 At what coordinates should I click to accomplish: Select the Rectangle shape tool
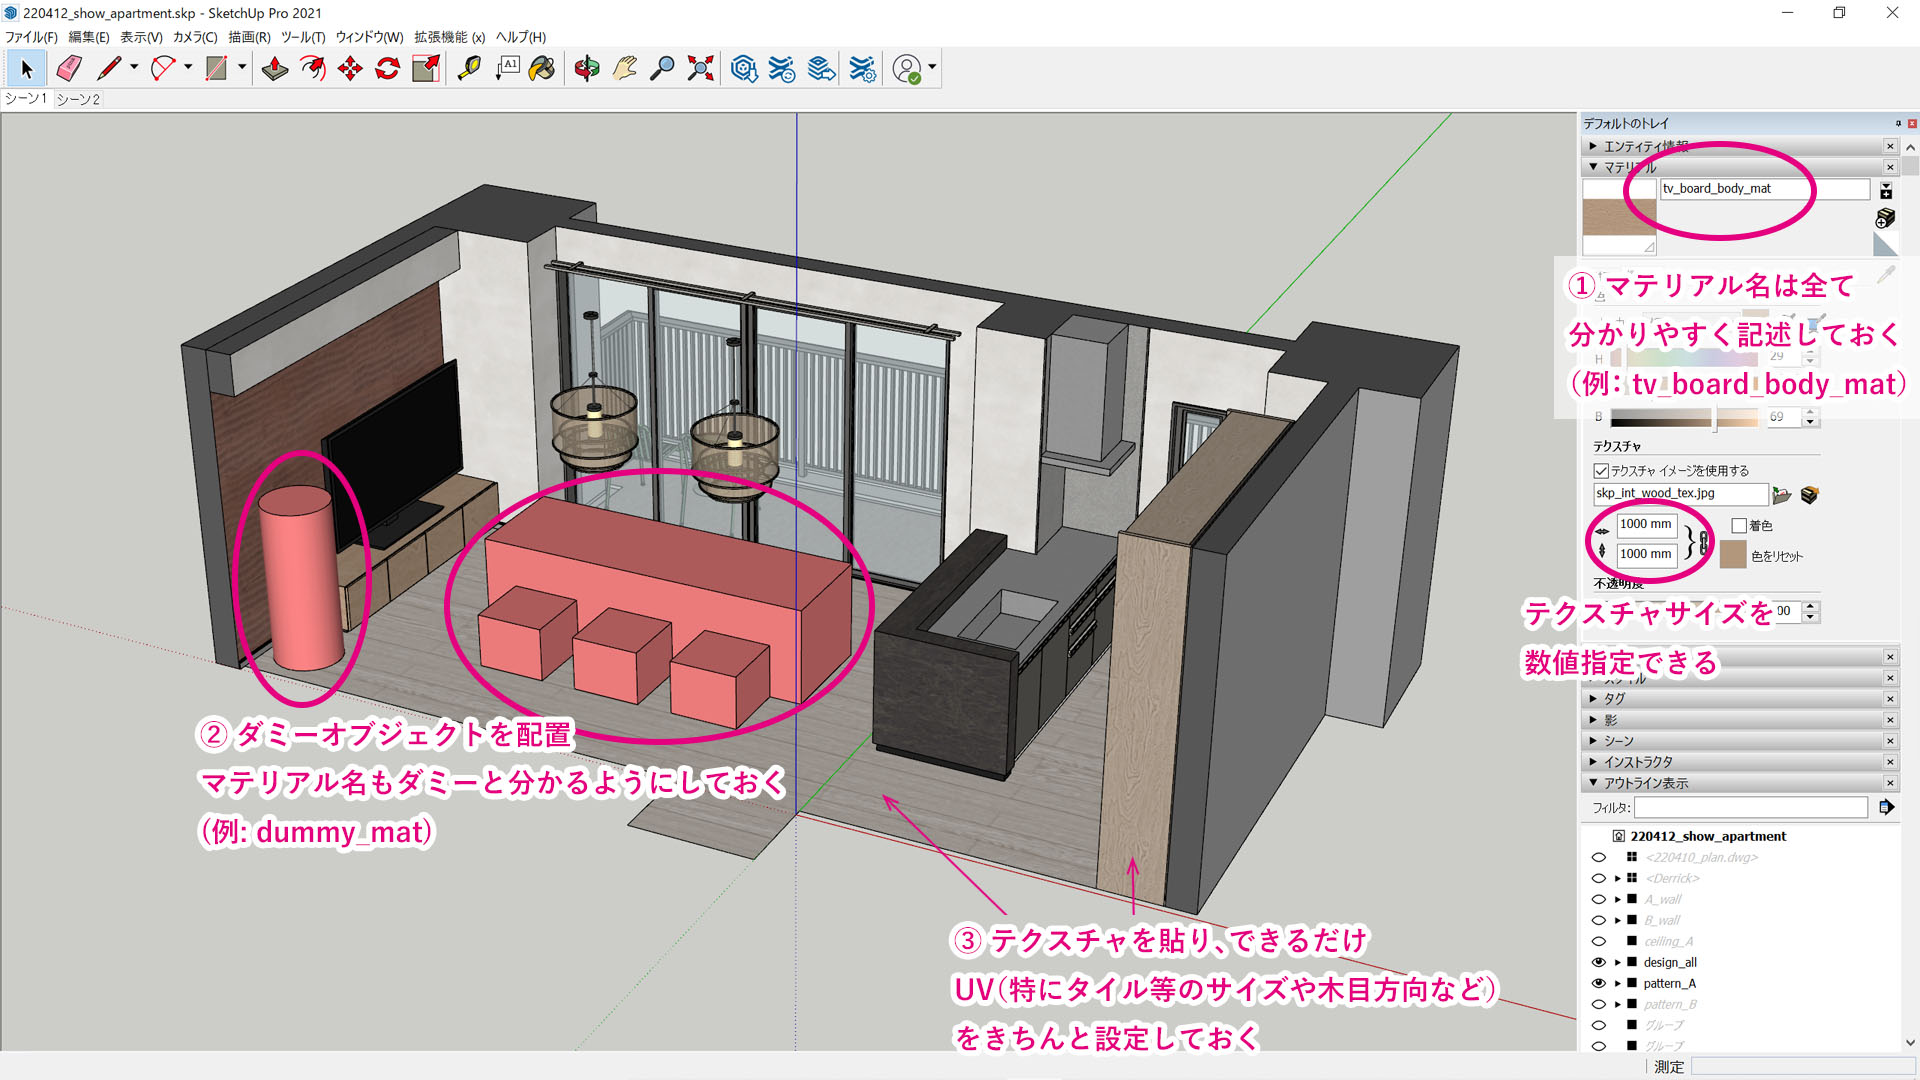click(x=216, y=69)
